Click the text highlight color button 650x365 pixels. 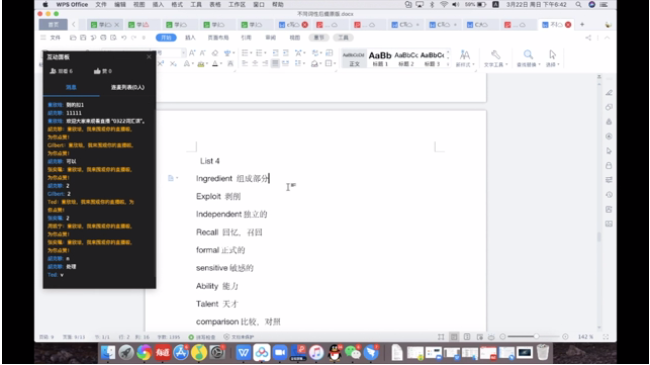click(201, 63)
